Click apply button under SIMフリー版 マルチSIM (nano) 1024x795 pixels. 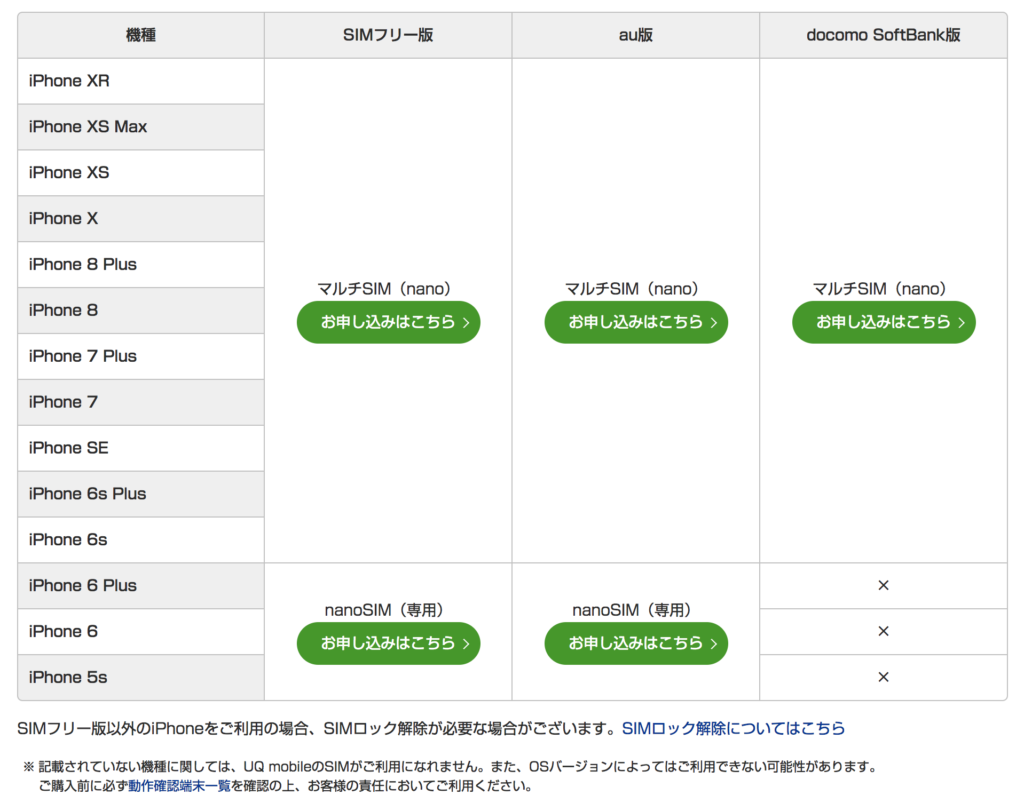(x=389, y=322)
